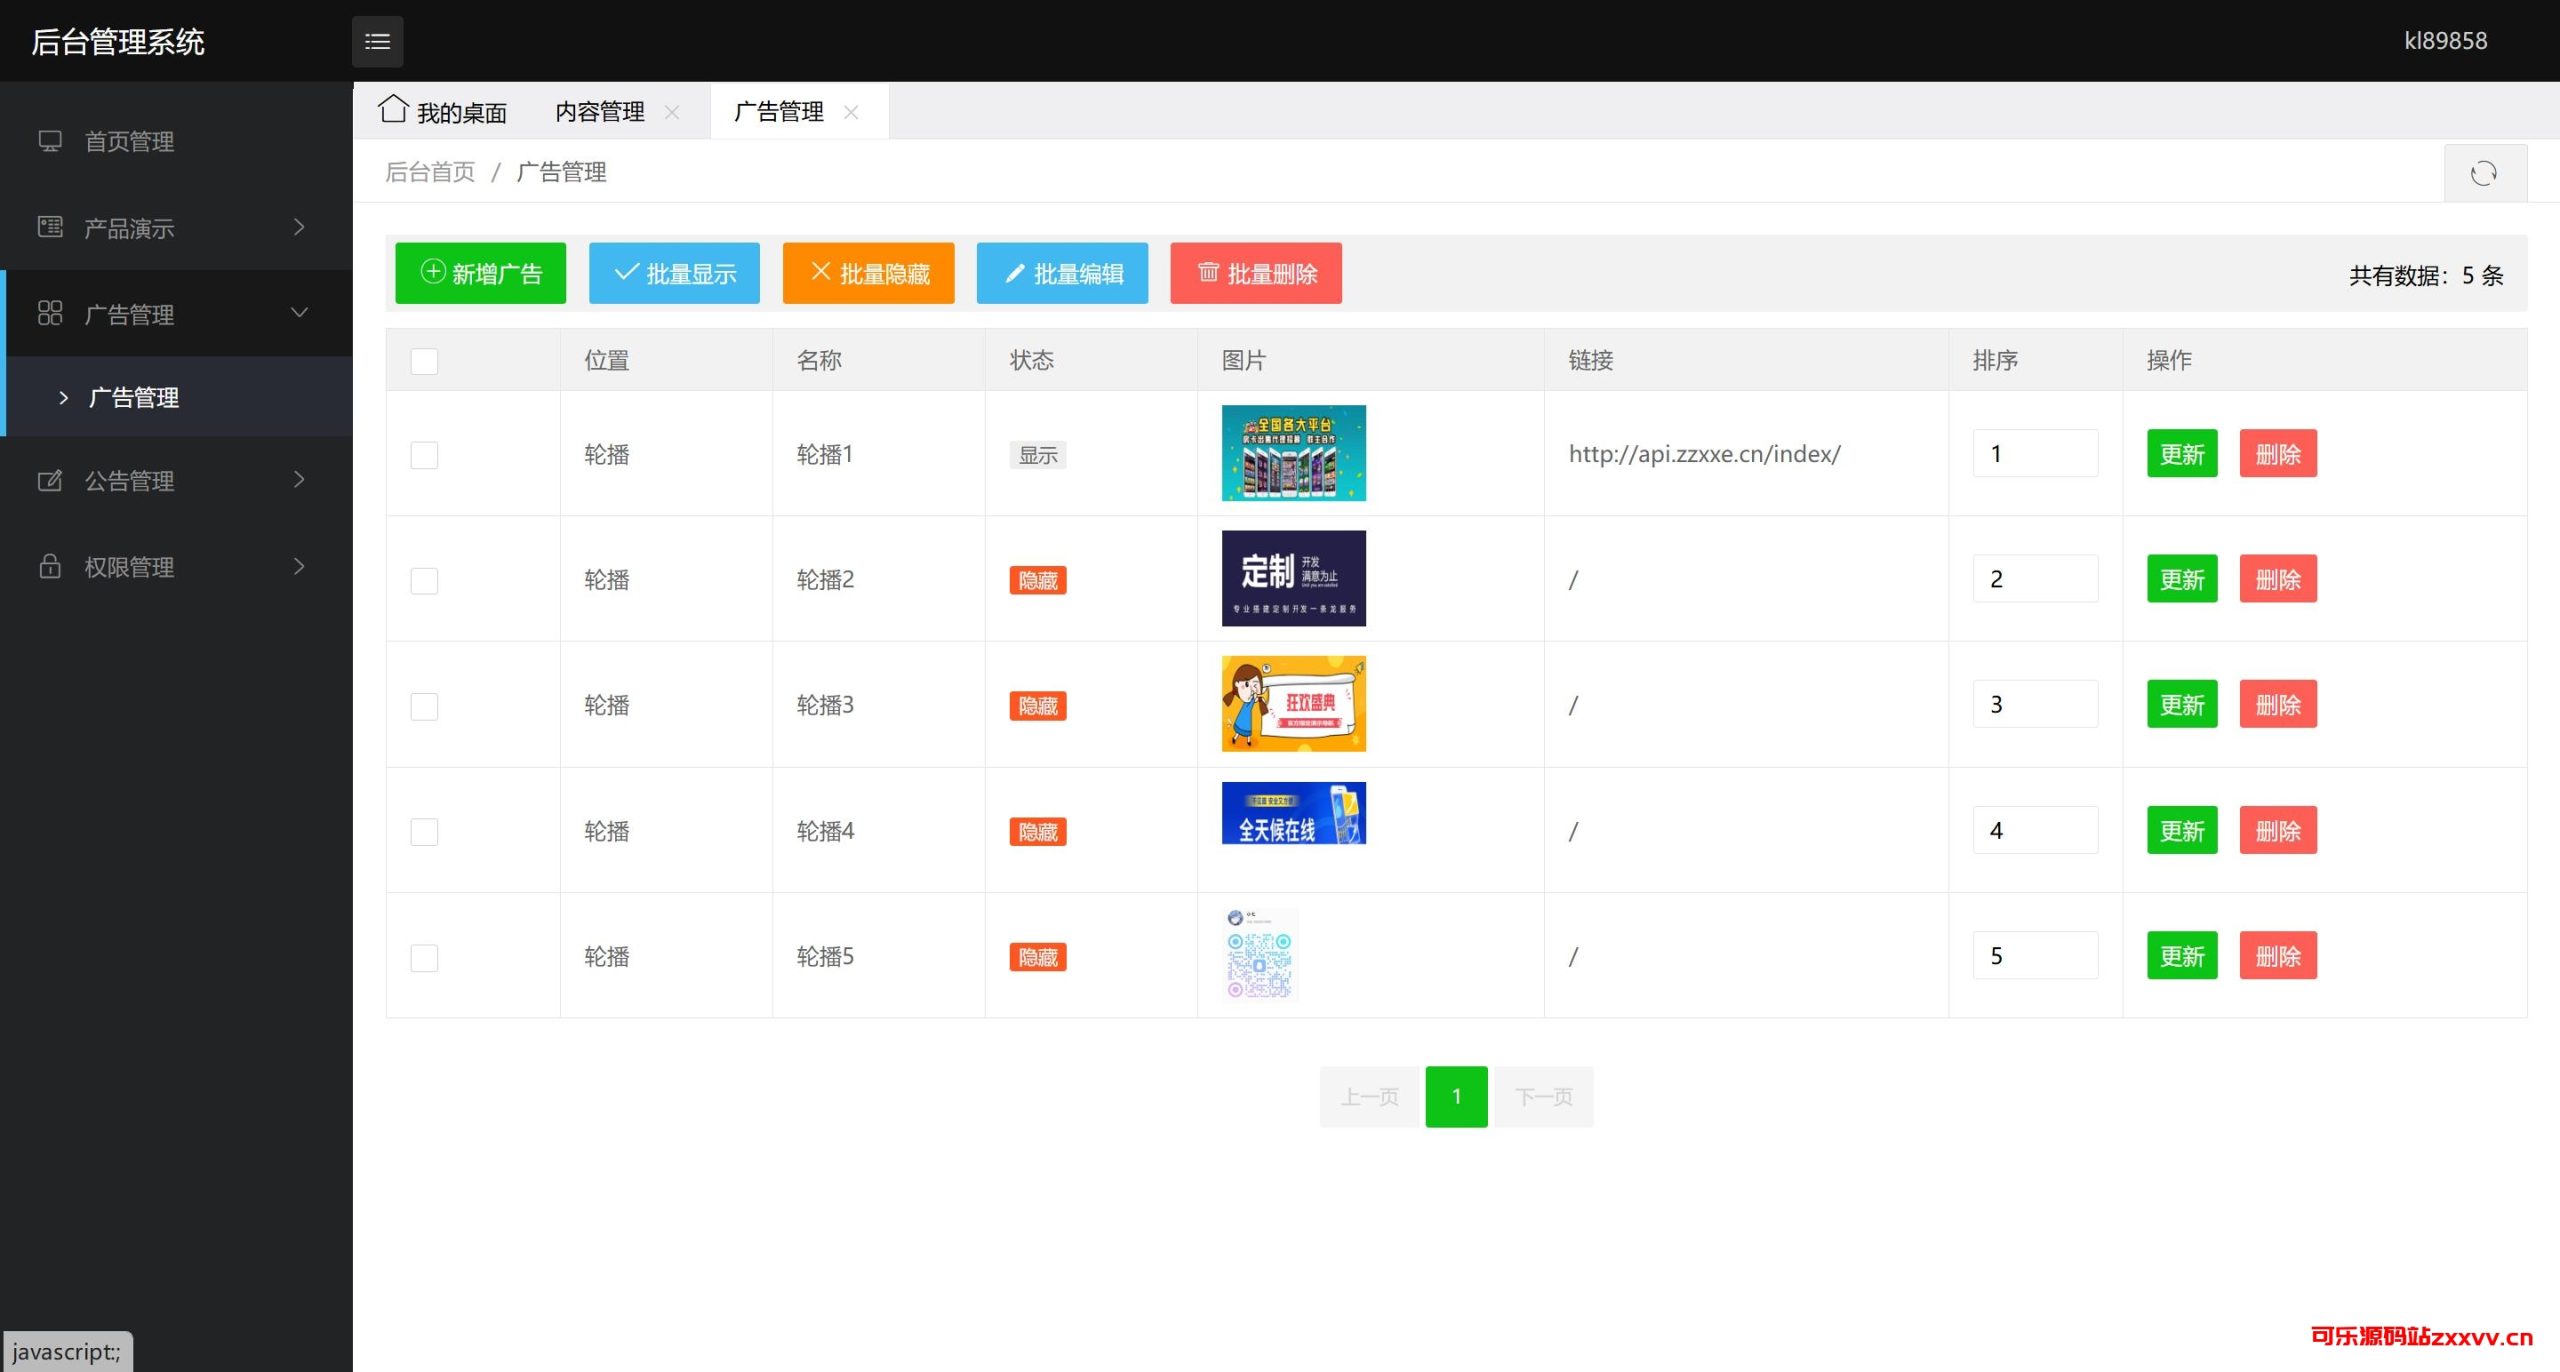Switch to the 内容管理 tab
The height and width of the screenshot is (1372, 2560).
599,112
